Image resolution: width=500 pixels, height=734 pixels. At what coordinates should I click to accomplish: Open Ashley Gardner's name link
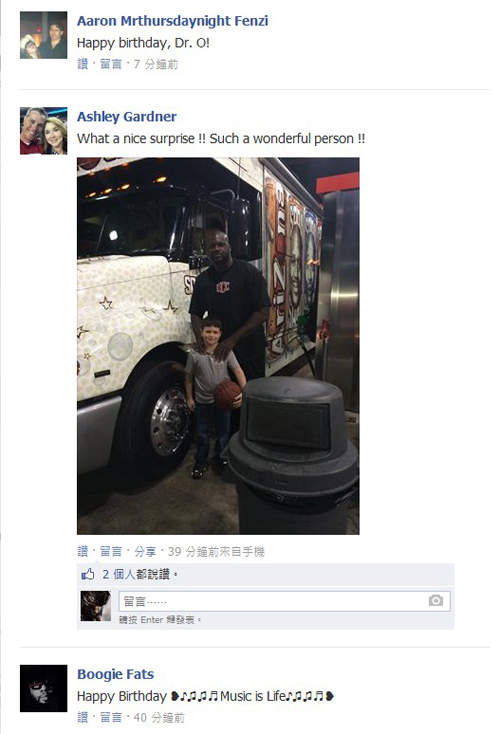click(127, 117)
